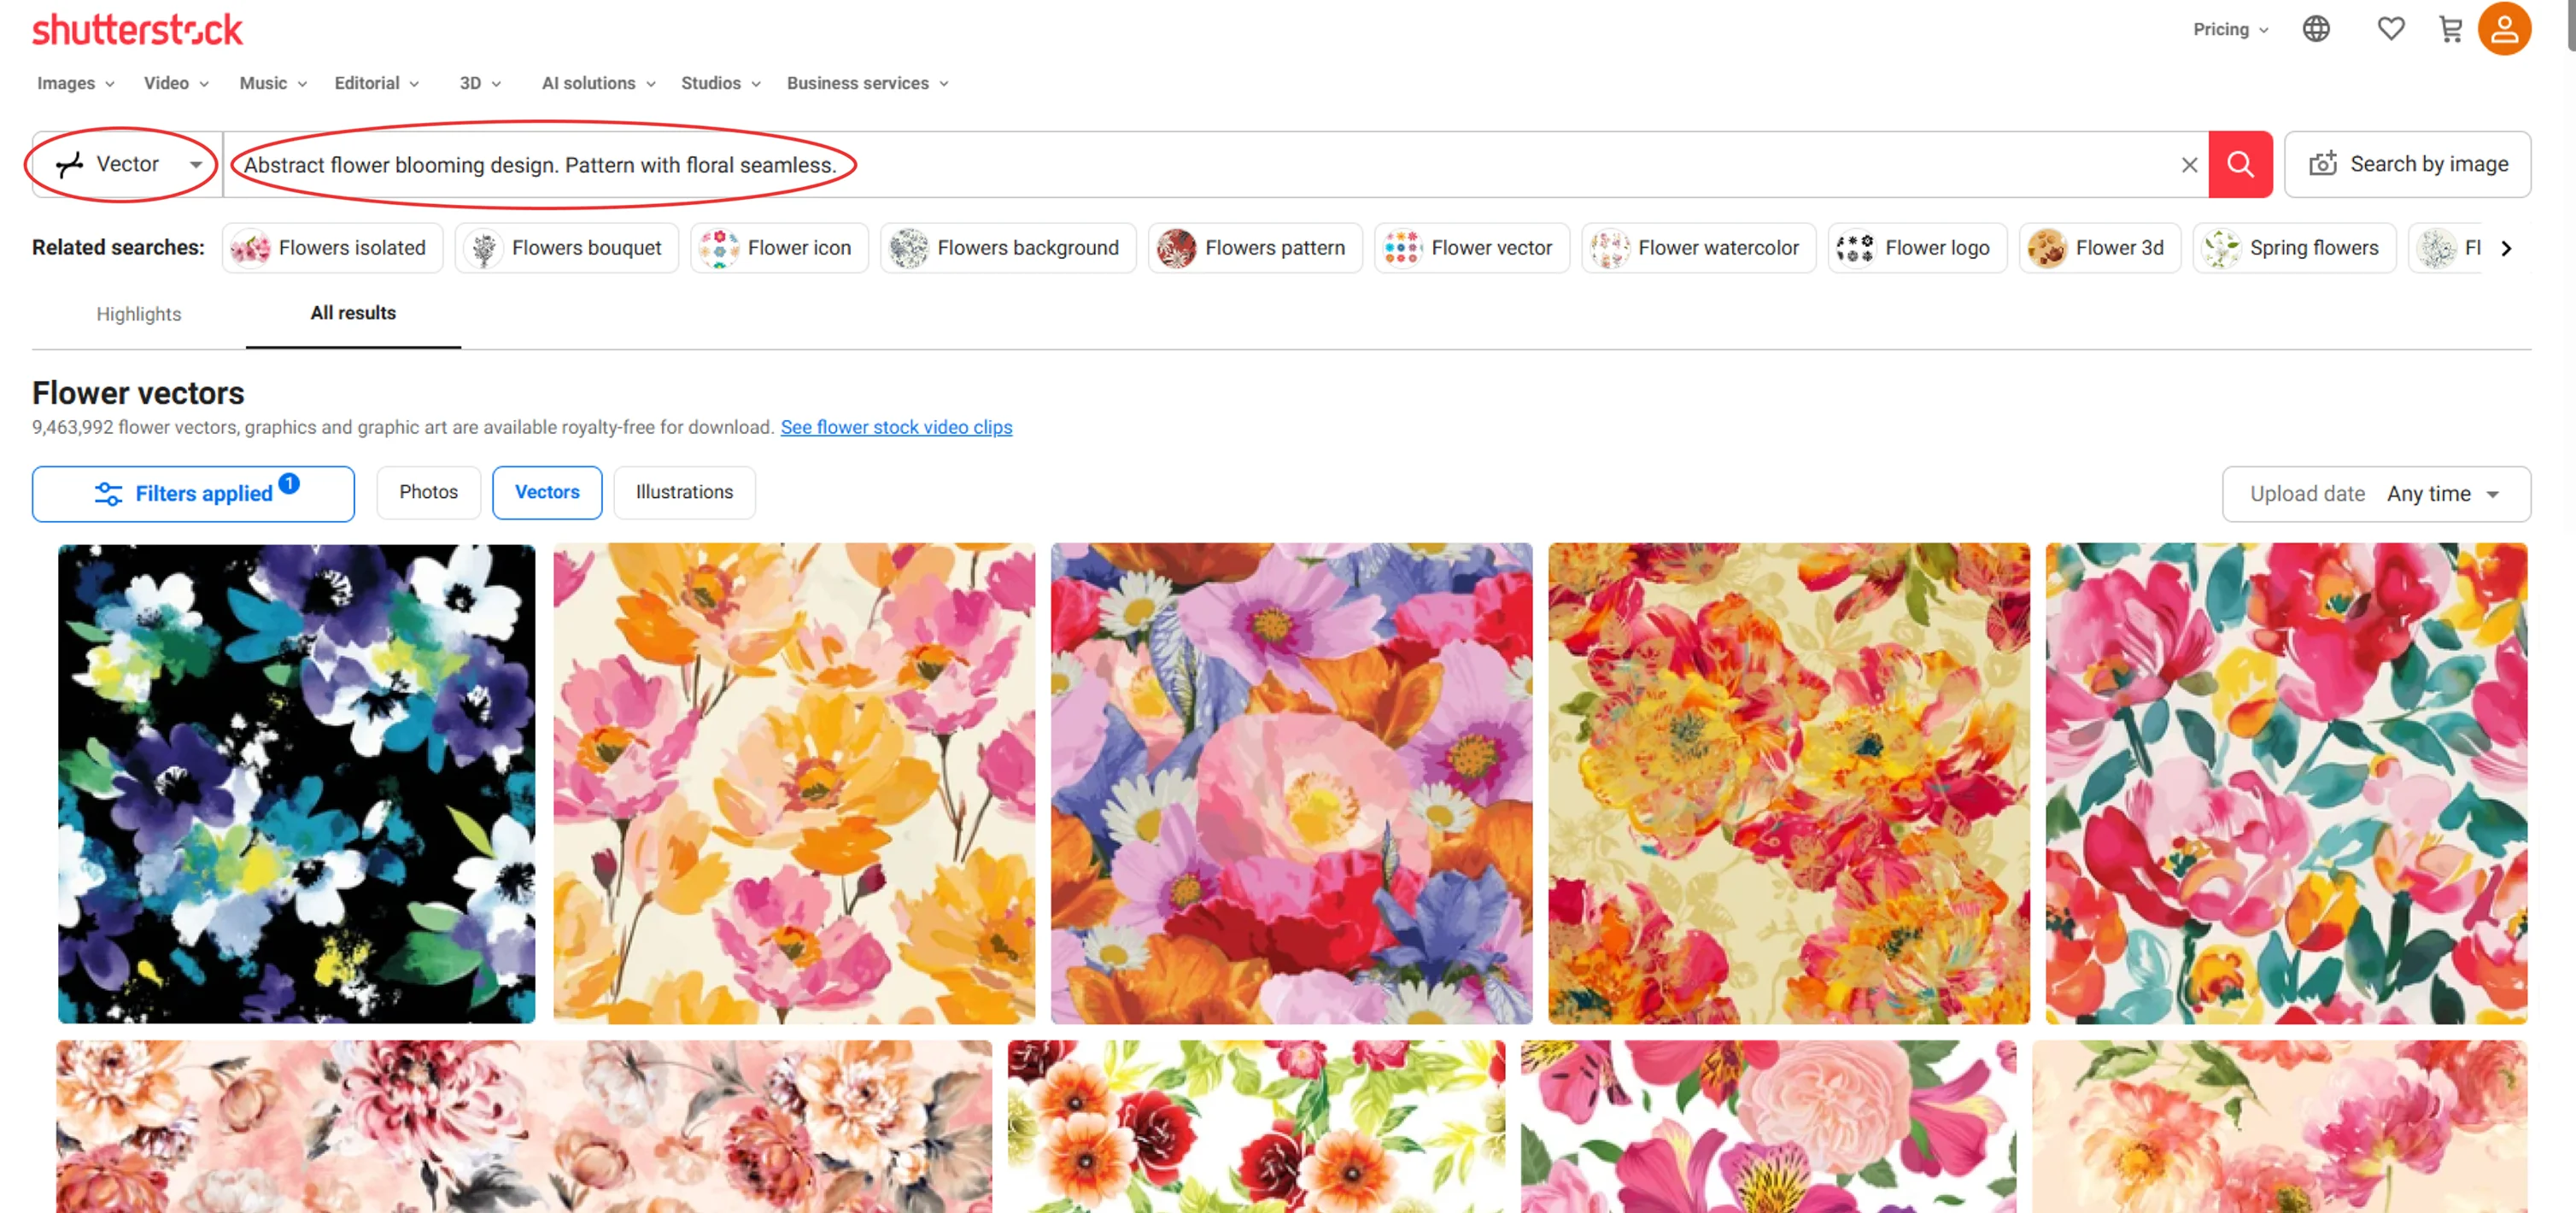Expand the Editorial menu

point(377,83)
